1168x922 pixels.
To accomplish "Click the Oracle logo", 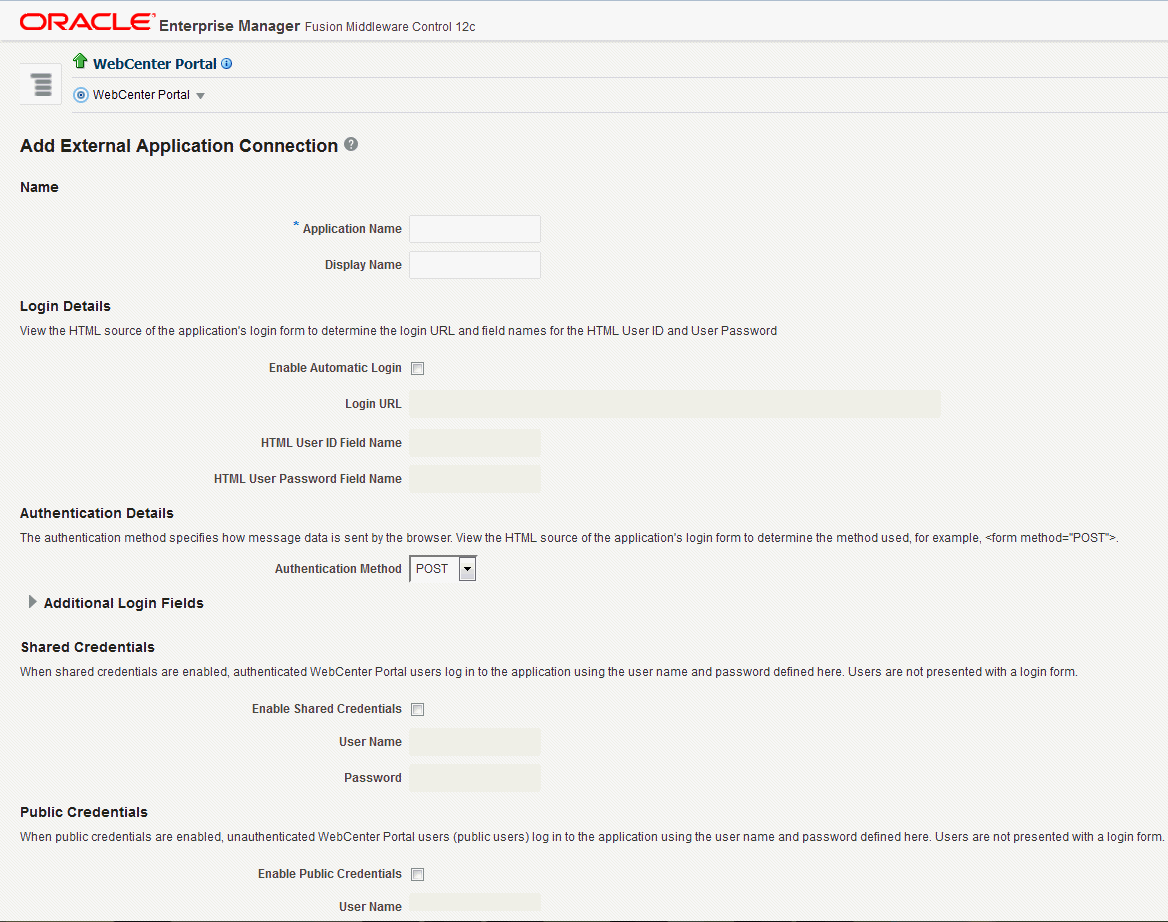I will (87, 22).
